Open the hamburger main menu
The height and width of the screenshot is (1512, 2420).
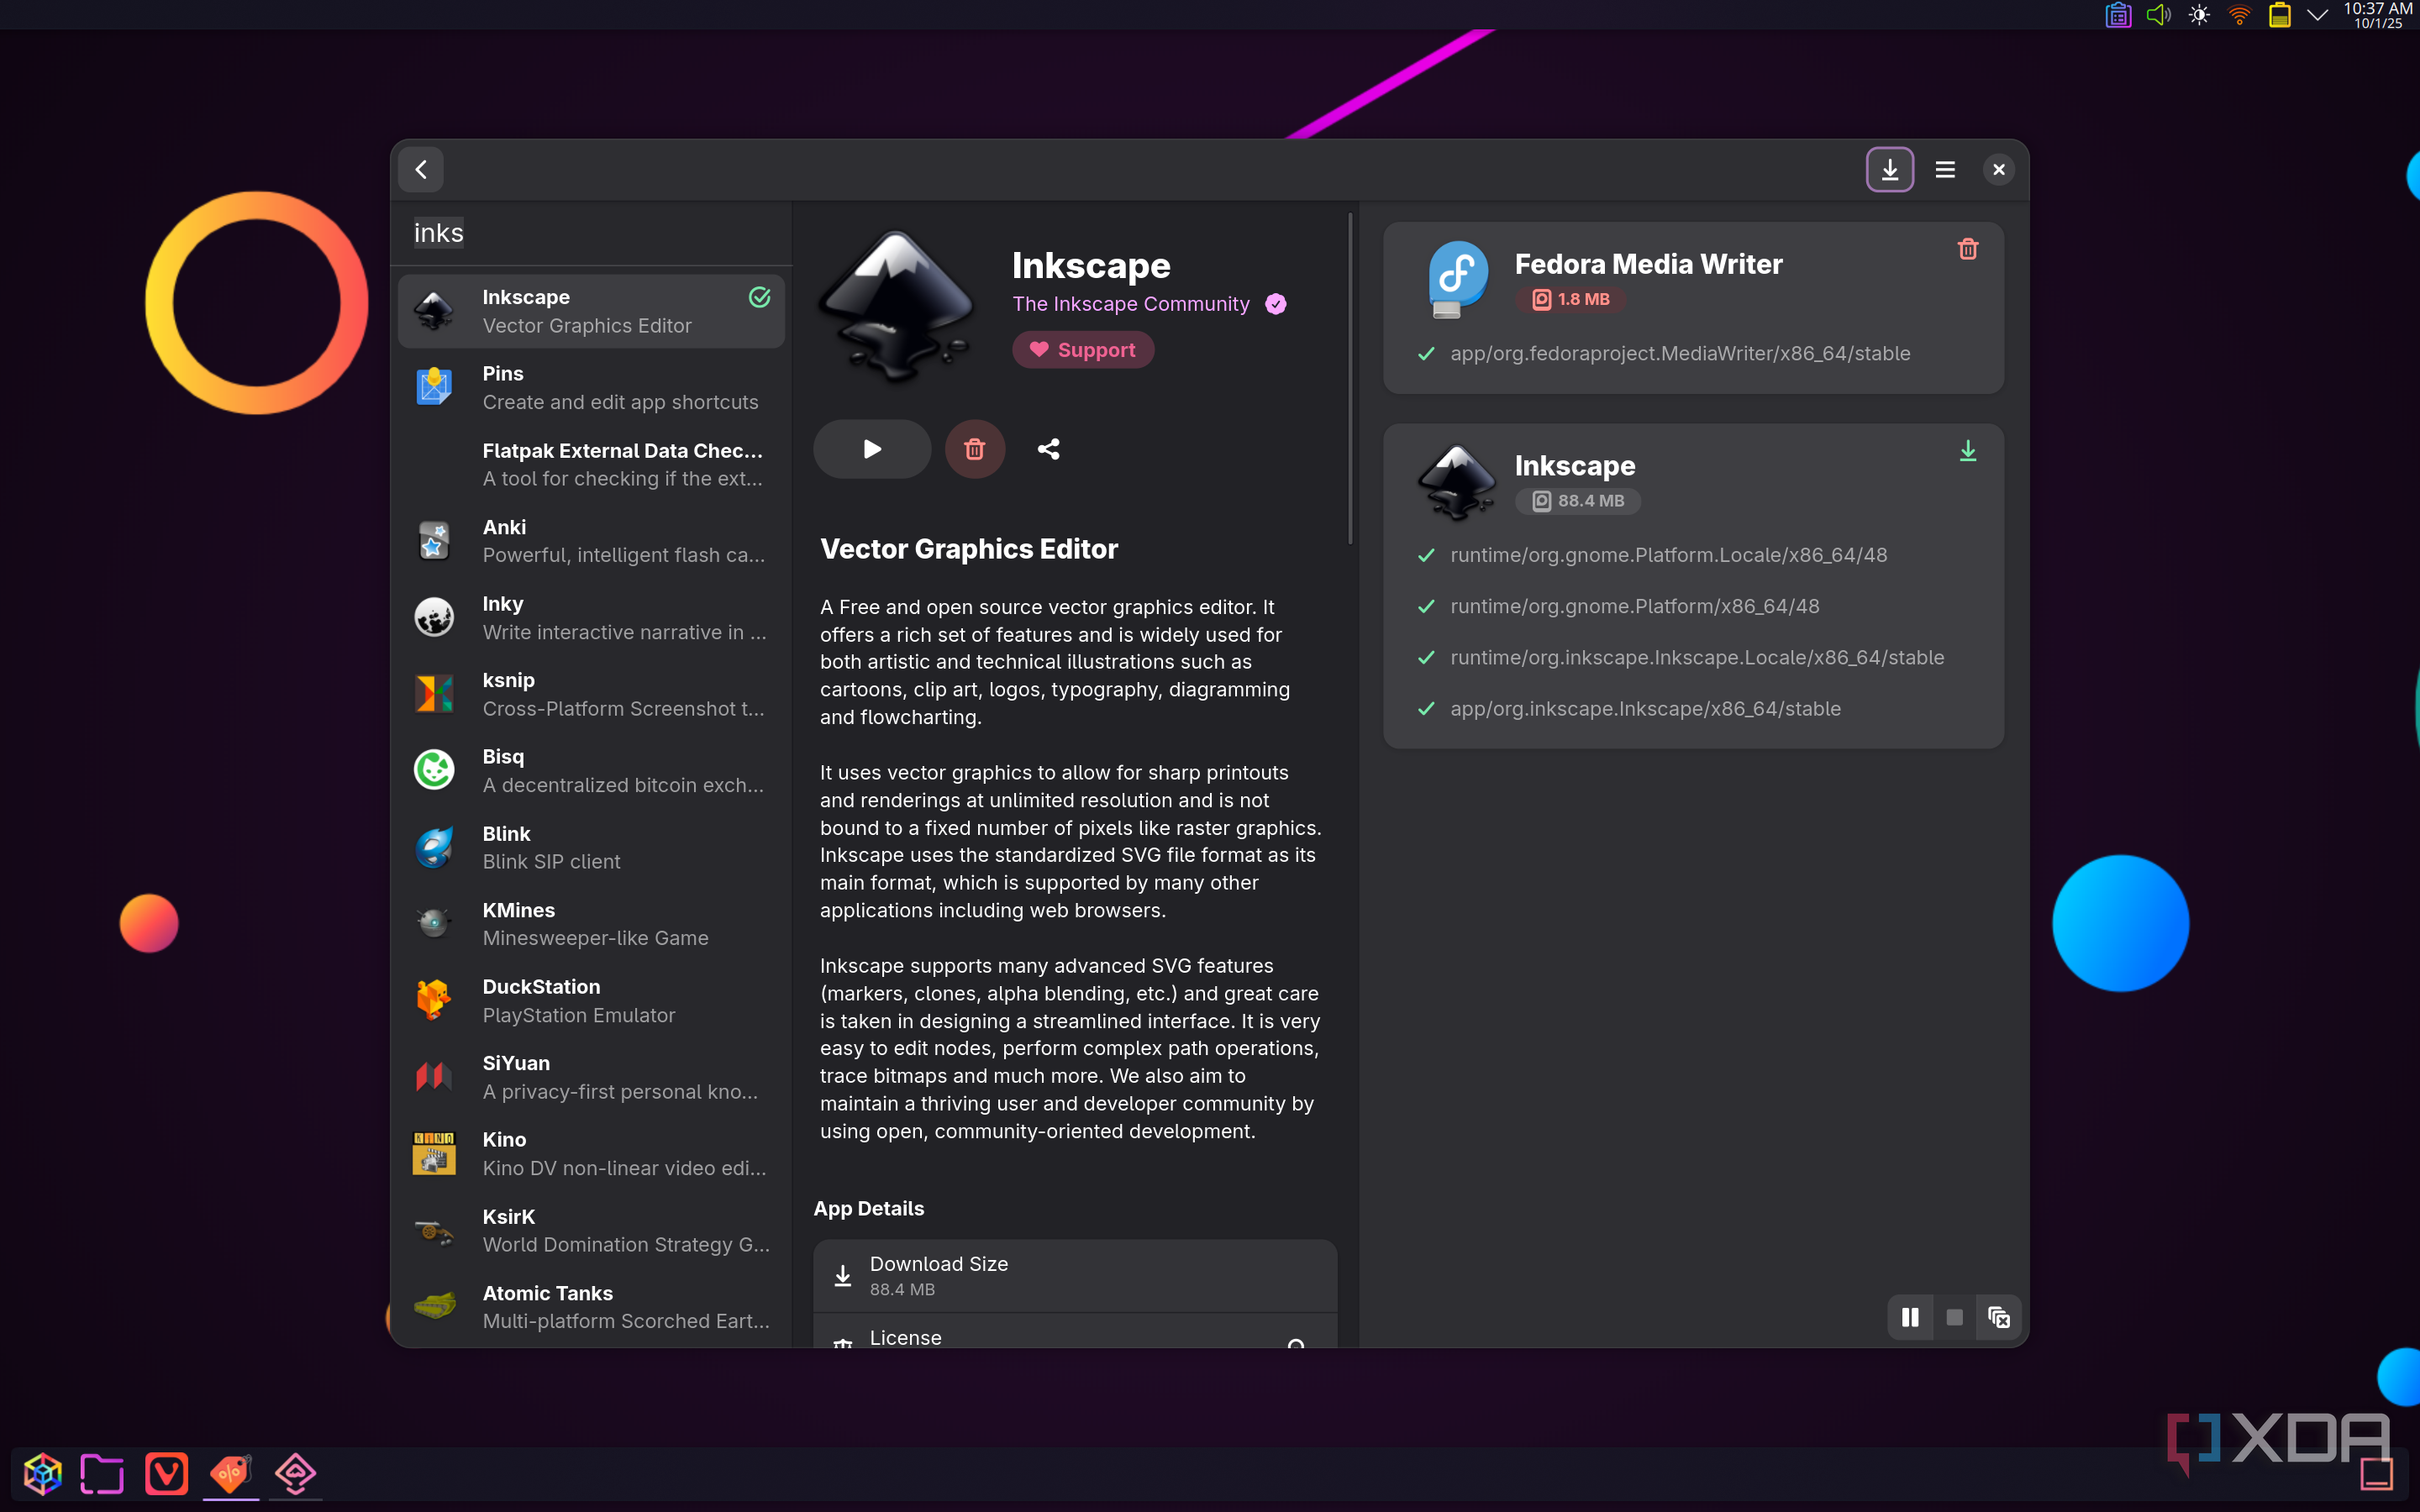click(1944, 170)
